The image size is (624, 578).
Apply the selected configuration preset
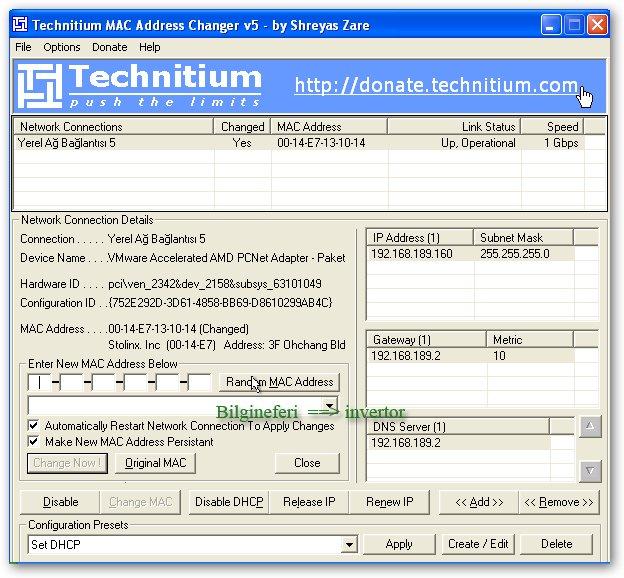[399, 544]
